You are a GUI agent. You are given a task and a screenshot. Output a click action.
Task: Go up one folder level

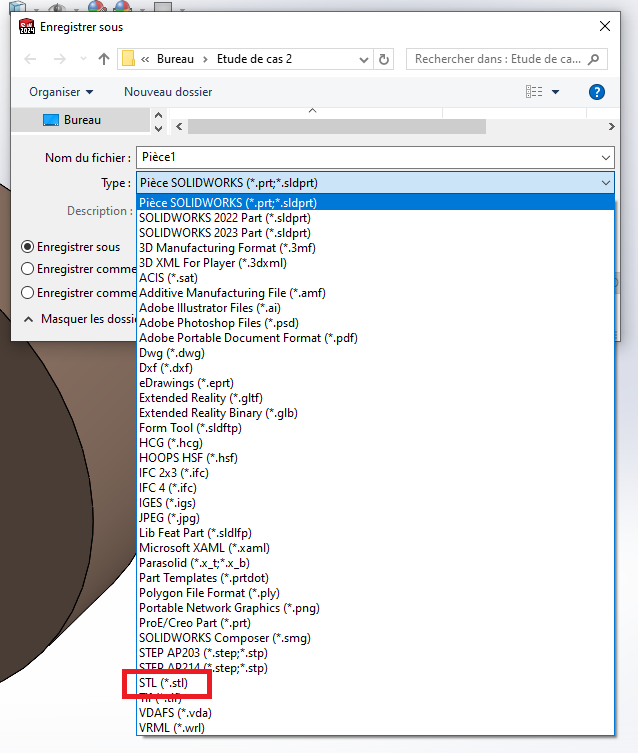[104, 59]
